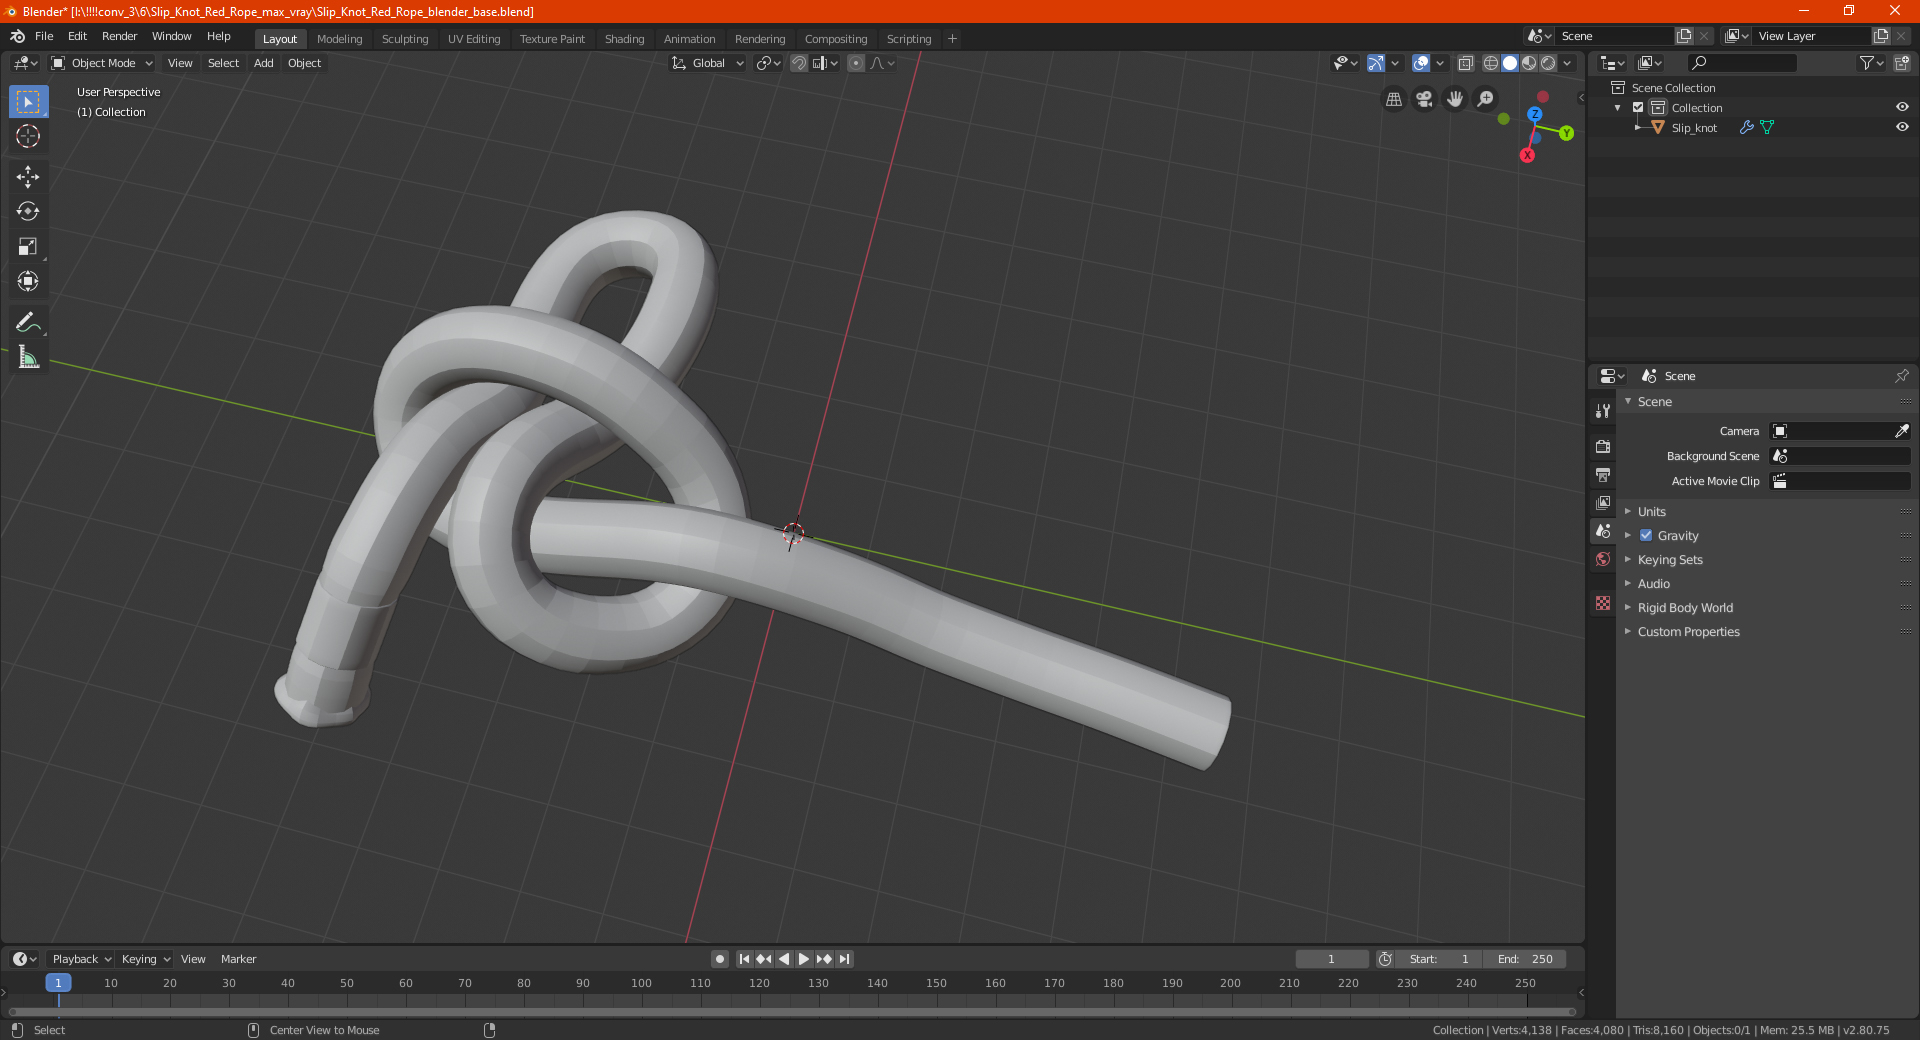The image size is (1920, 1040).
Task: Open the Texture properties tab
Action: [x=1603, y=603]
